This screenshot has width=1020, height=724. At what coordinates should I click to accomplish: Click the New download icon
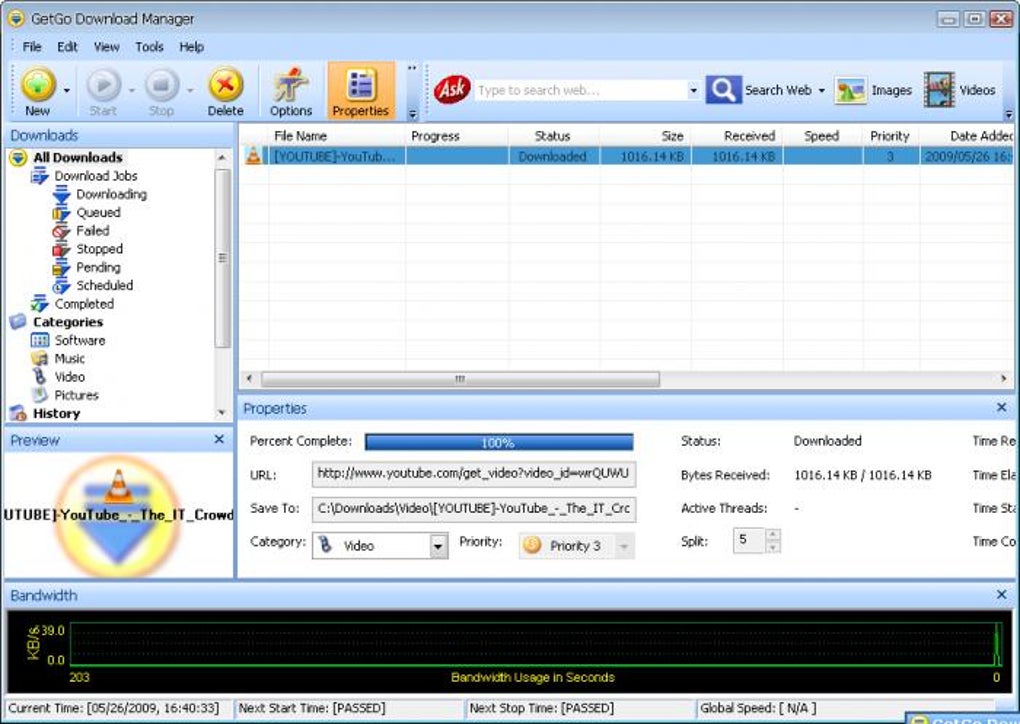pos(38,85)
